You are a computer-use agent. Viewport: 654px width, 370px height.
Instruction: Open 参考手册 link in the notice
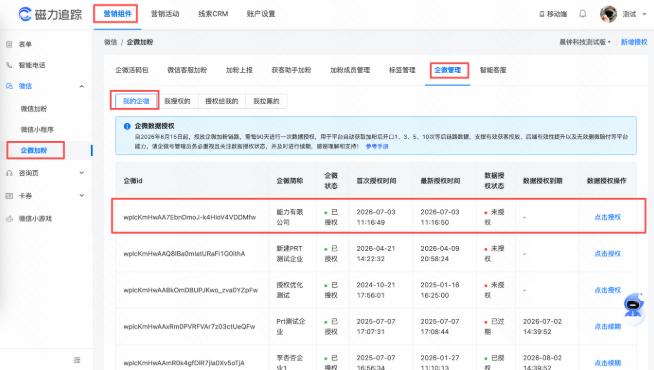tap(377, 146)
